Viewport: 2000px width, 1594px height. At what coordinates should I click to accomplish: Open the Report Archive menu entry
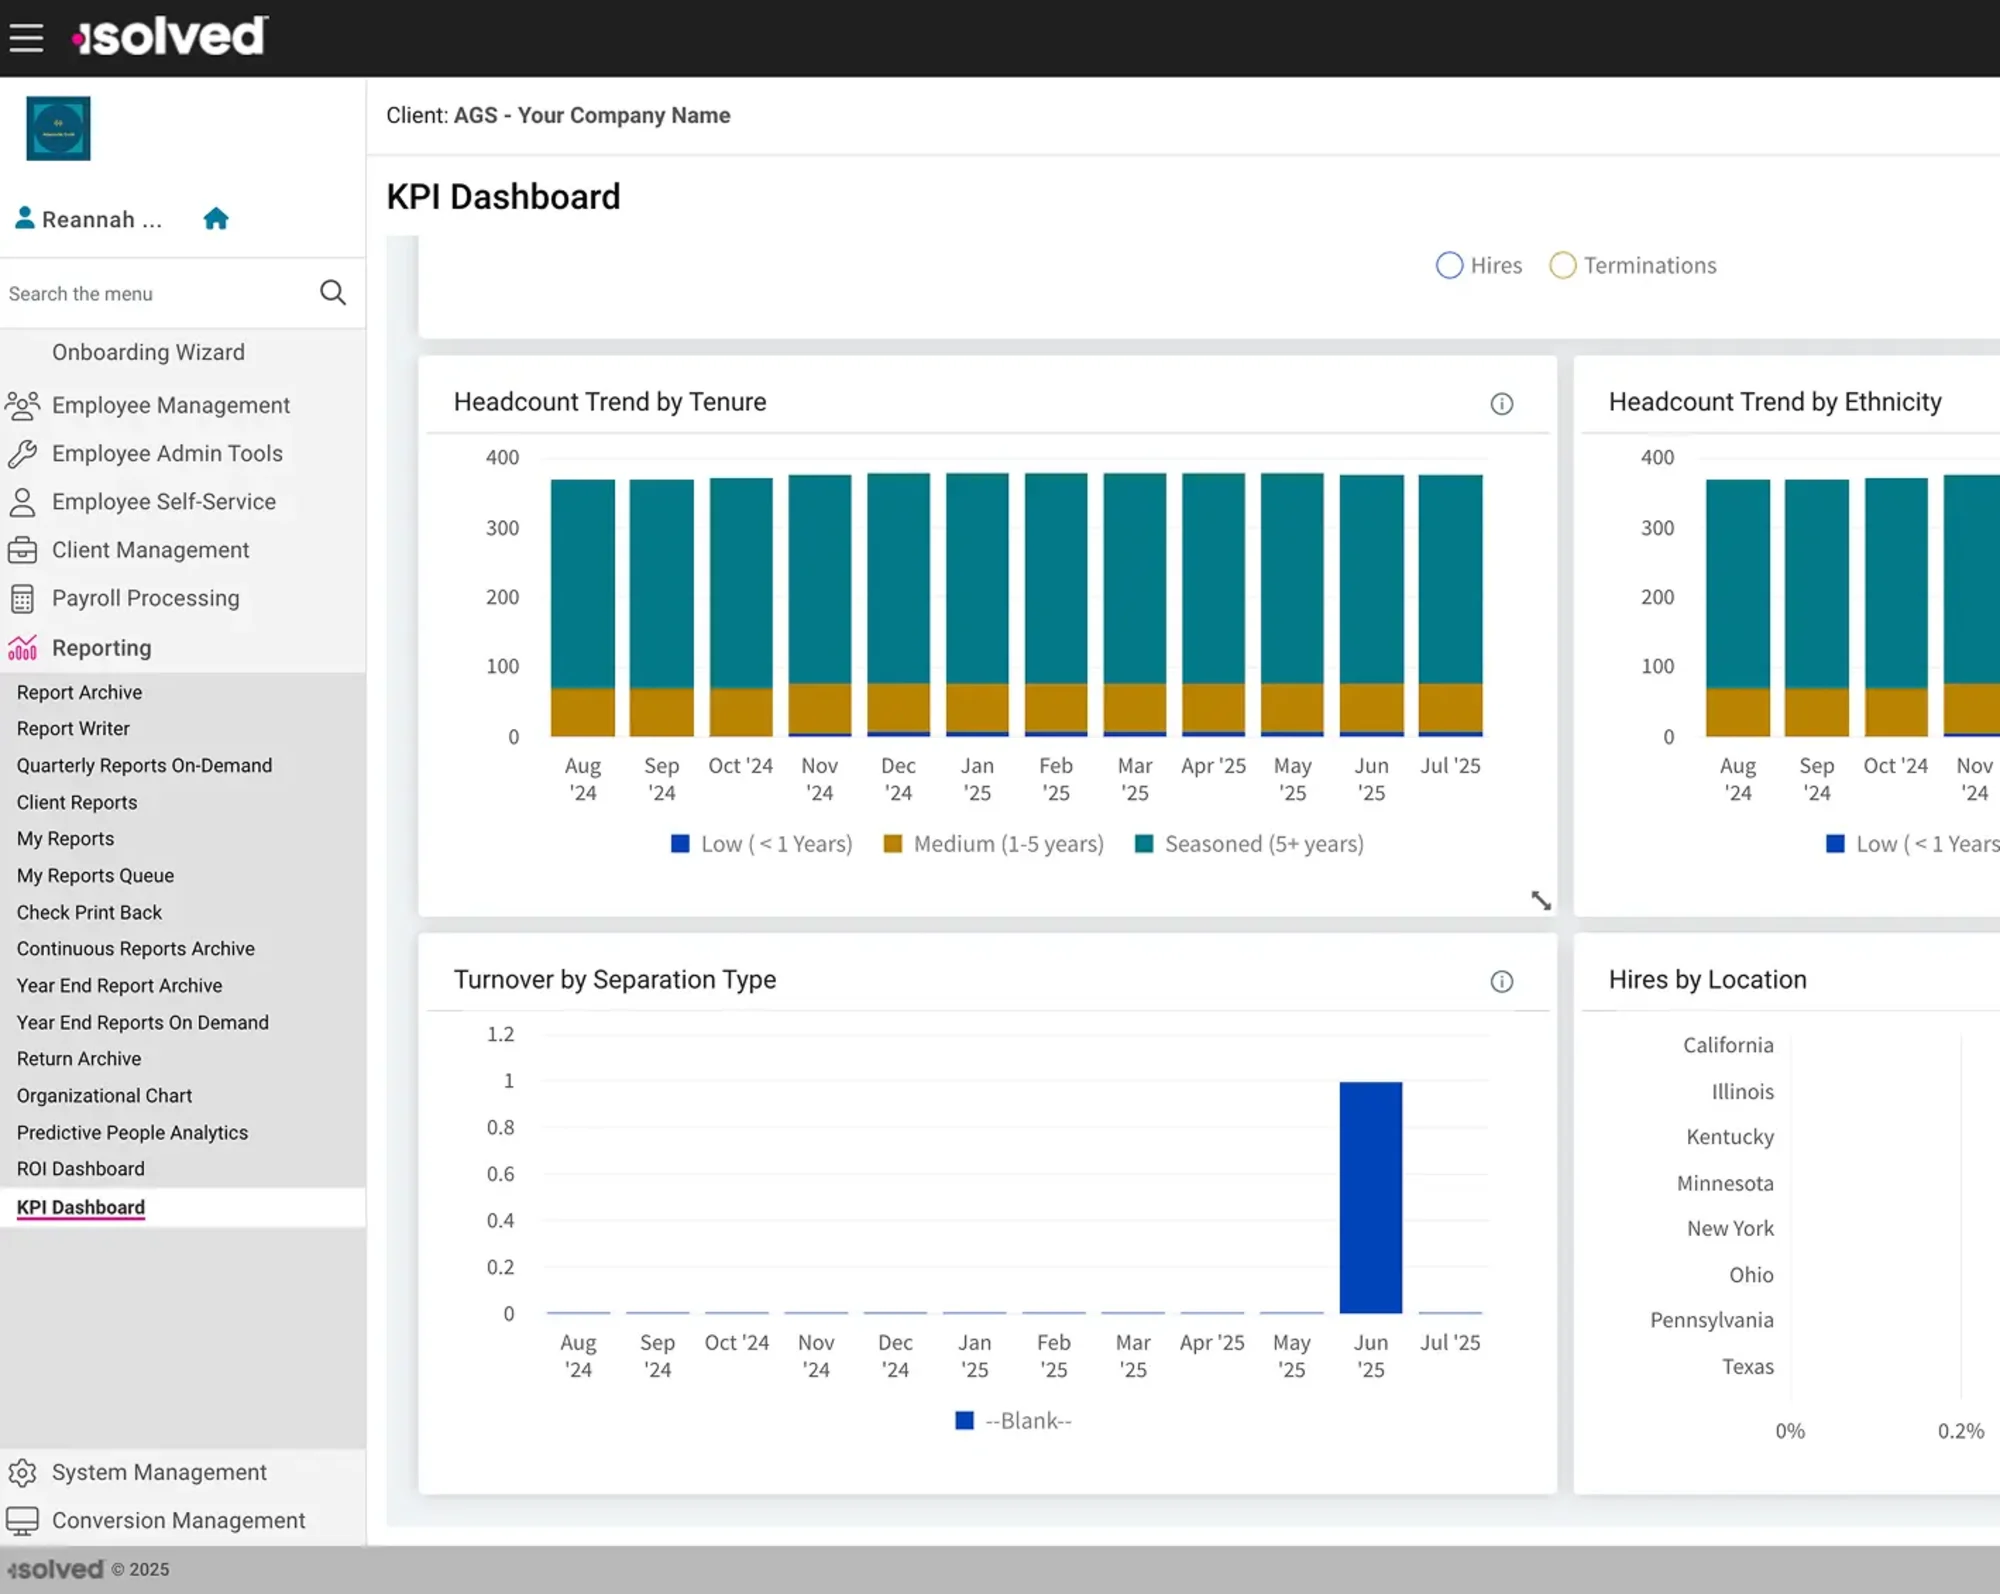point(79,692)
